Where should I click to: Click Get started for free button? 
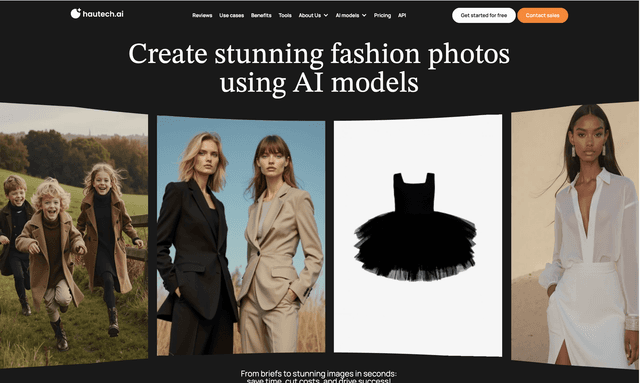tap(484, 16)
